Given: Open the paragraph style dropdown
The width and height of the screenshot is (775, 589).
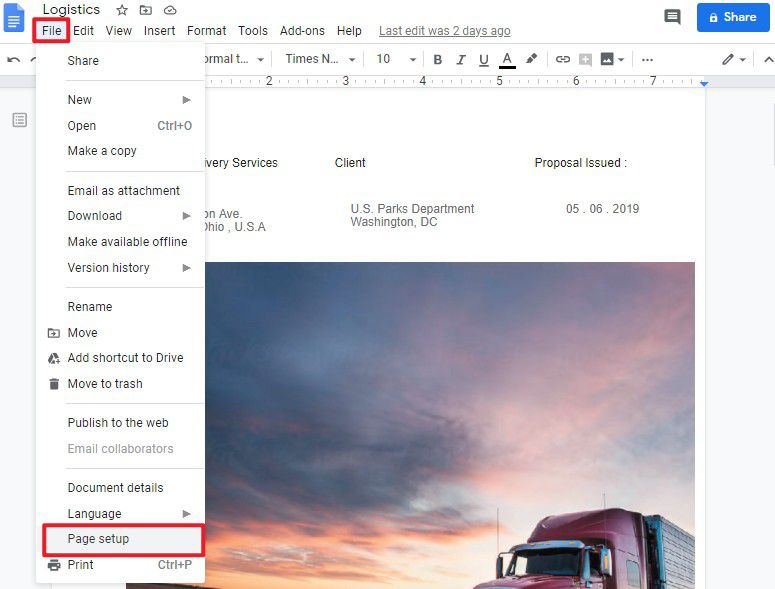Looking at the screenshot, I should click(235, 59).
